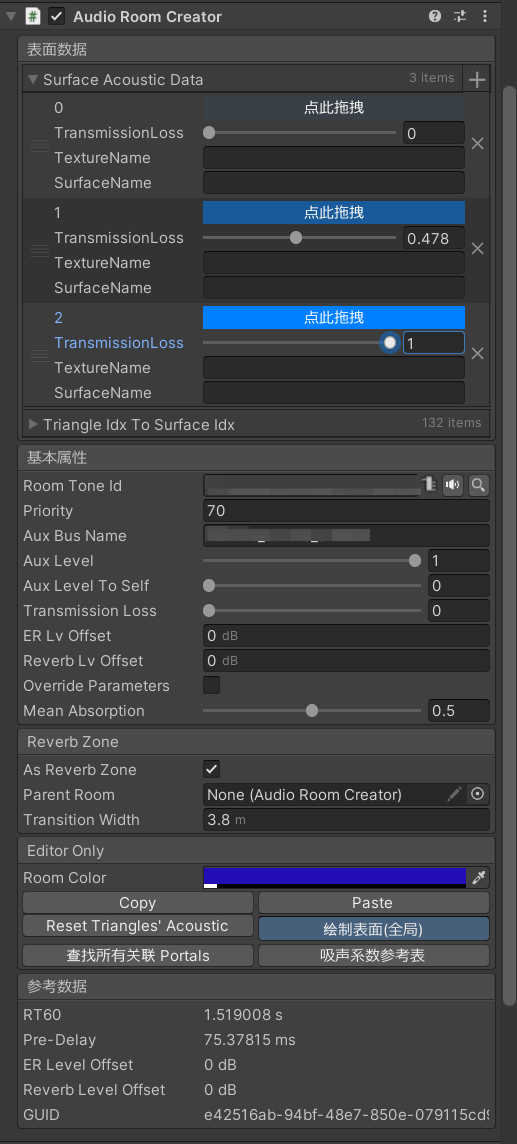Click the 3 items count label
This screenshot has height=1144, width=517.
pyautogui.click(x=432, y=78)
